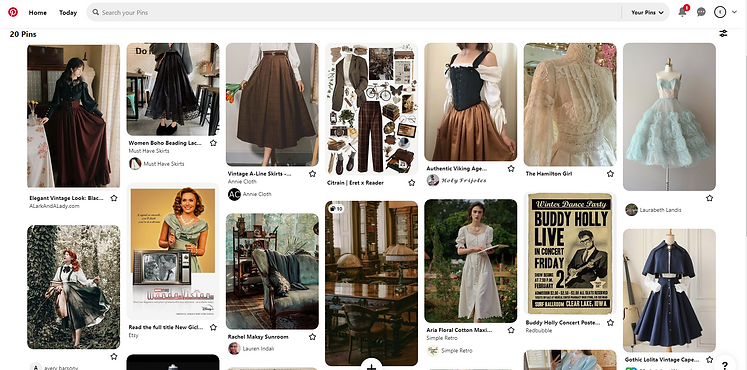This screenshot has width=747, height=370.
Task: Star The Hamilton Girl pin
Action: 610,174
